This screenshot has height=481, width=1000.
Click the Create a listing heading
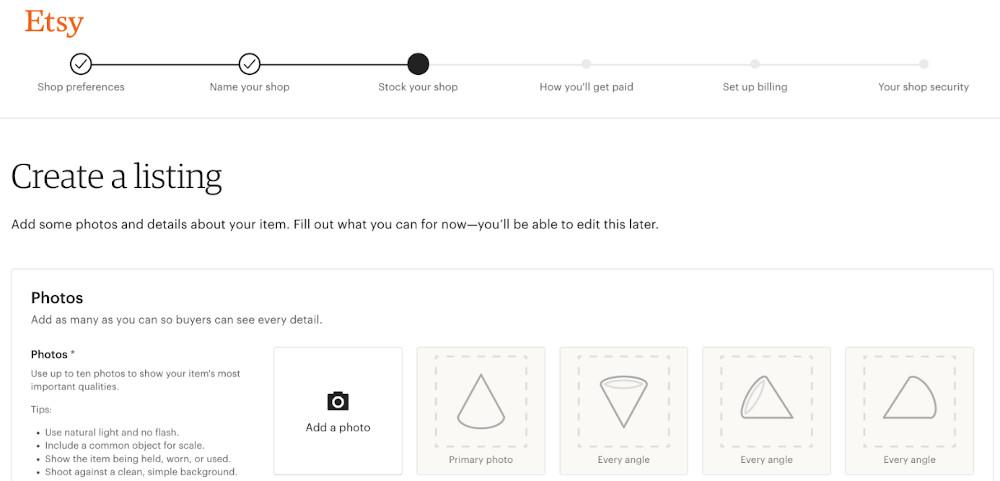(x=117, y=176)
